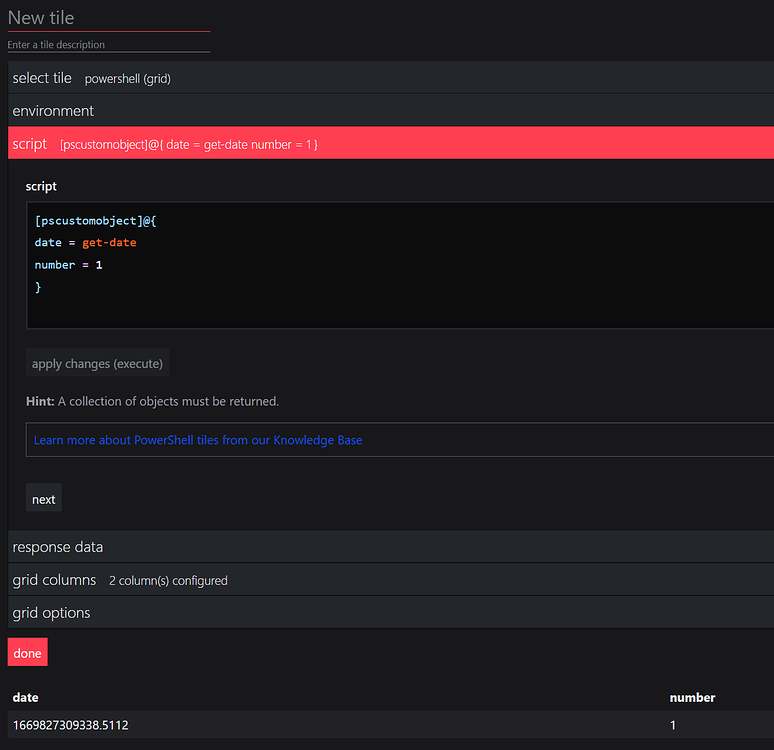The width and height of the screenshot is (774, 750).
Task: Click inside the PowerShell script editor
Action: point(400,265)
